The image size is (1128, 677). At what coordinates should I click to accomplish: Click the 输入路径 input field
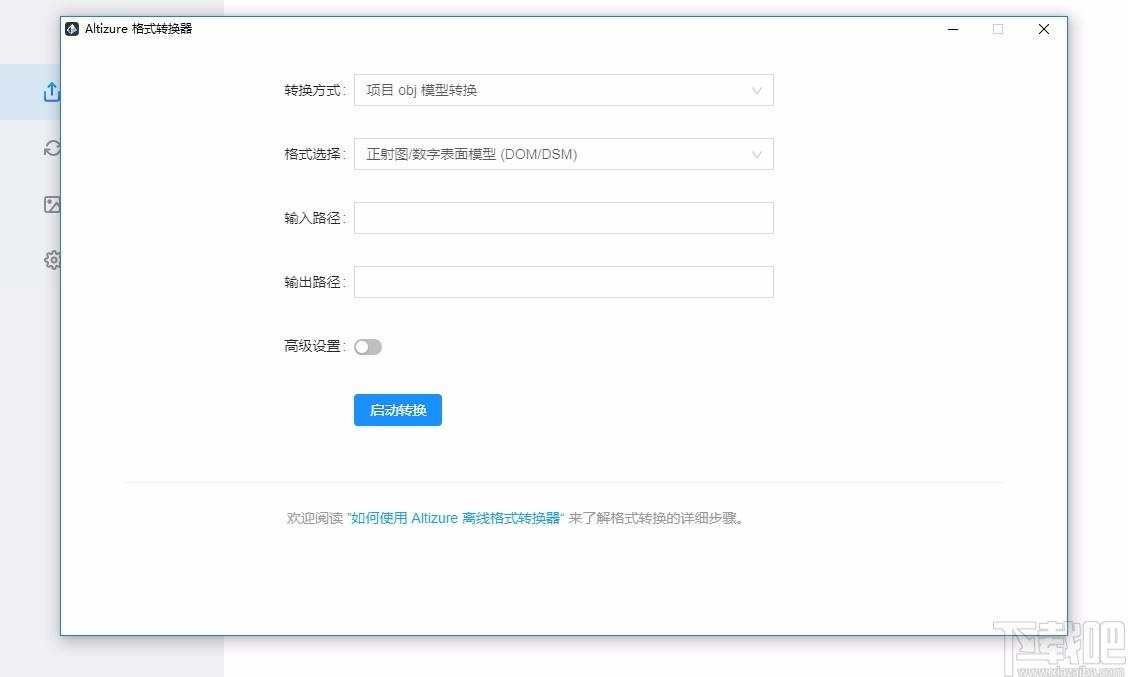(563, 218)
